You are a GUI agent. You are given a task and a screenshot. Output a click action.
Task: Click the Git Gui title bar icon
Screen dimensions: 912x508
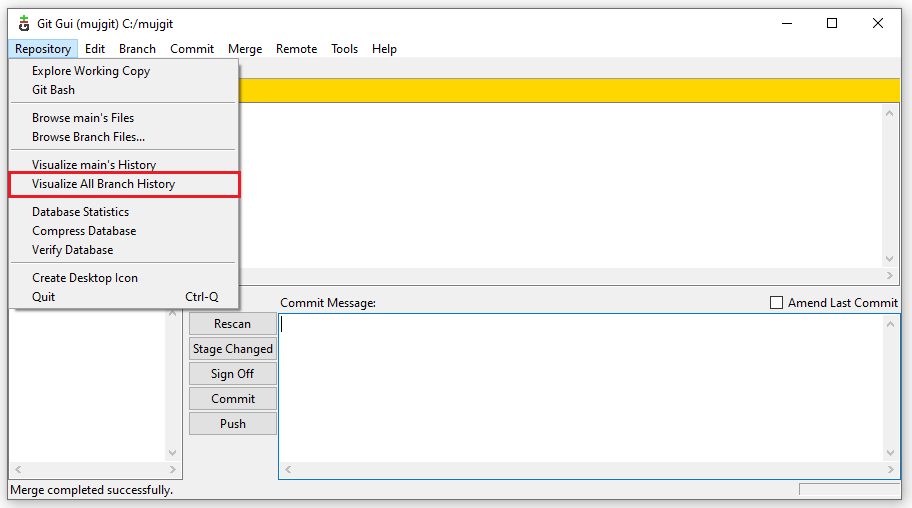(23, 24)
